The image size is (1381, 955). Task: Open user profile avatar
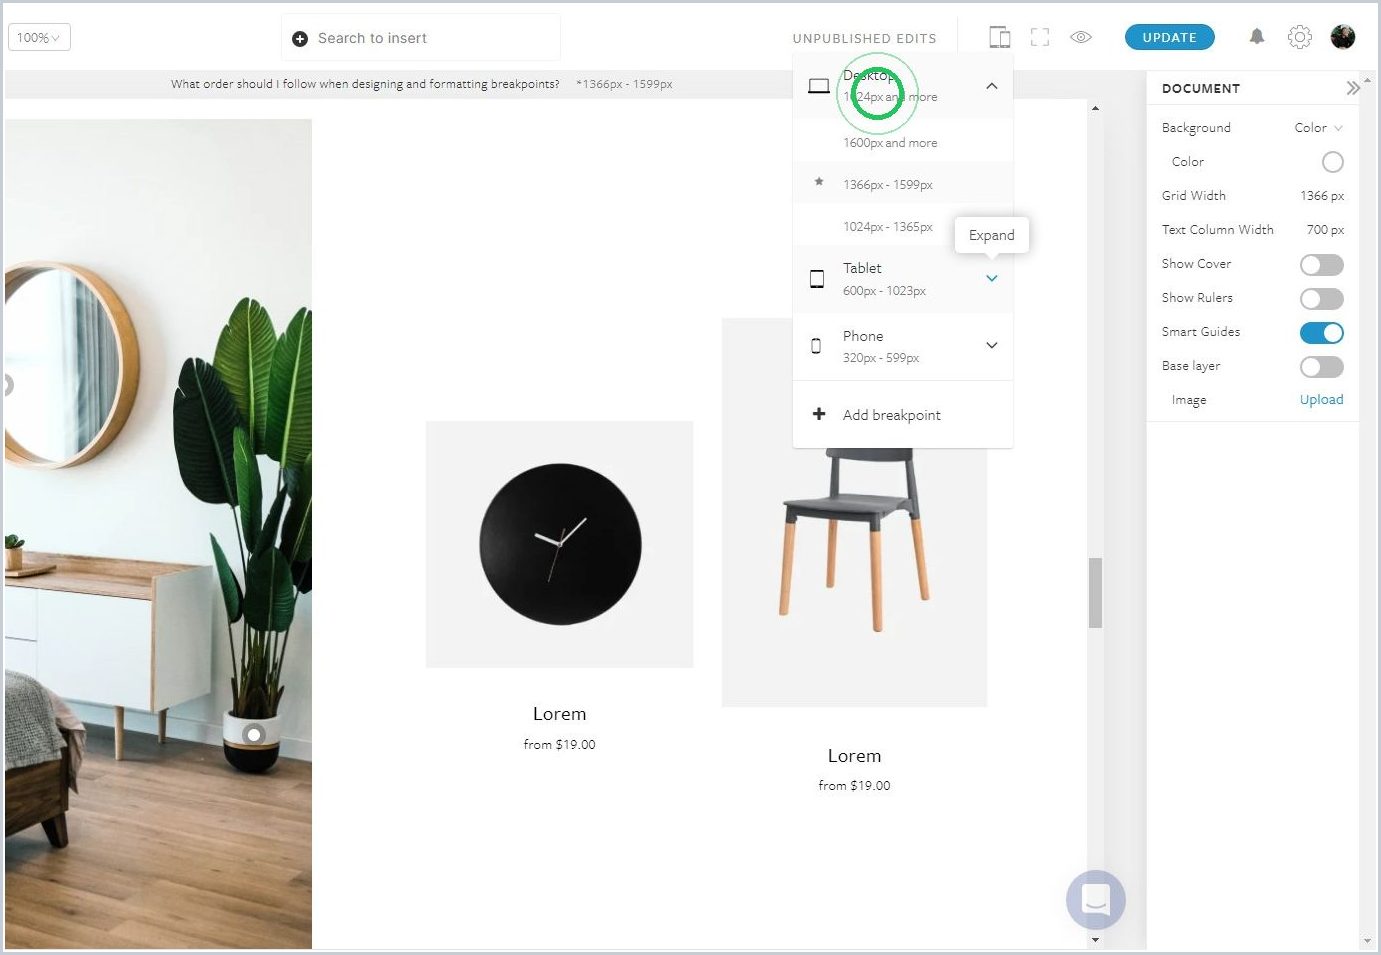coord(1343,37)
